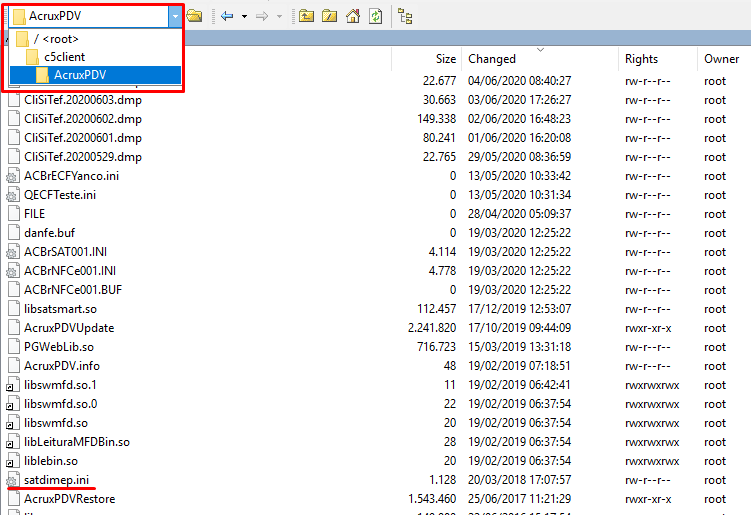Click the shortcut icon of libswmfd.so
Screen dimensions: 751x515
[13, 423]
